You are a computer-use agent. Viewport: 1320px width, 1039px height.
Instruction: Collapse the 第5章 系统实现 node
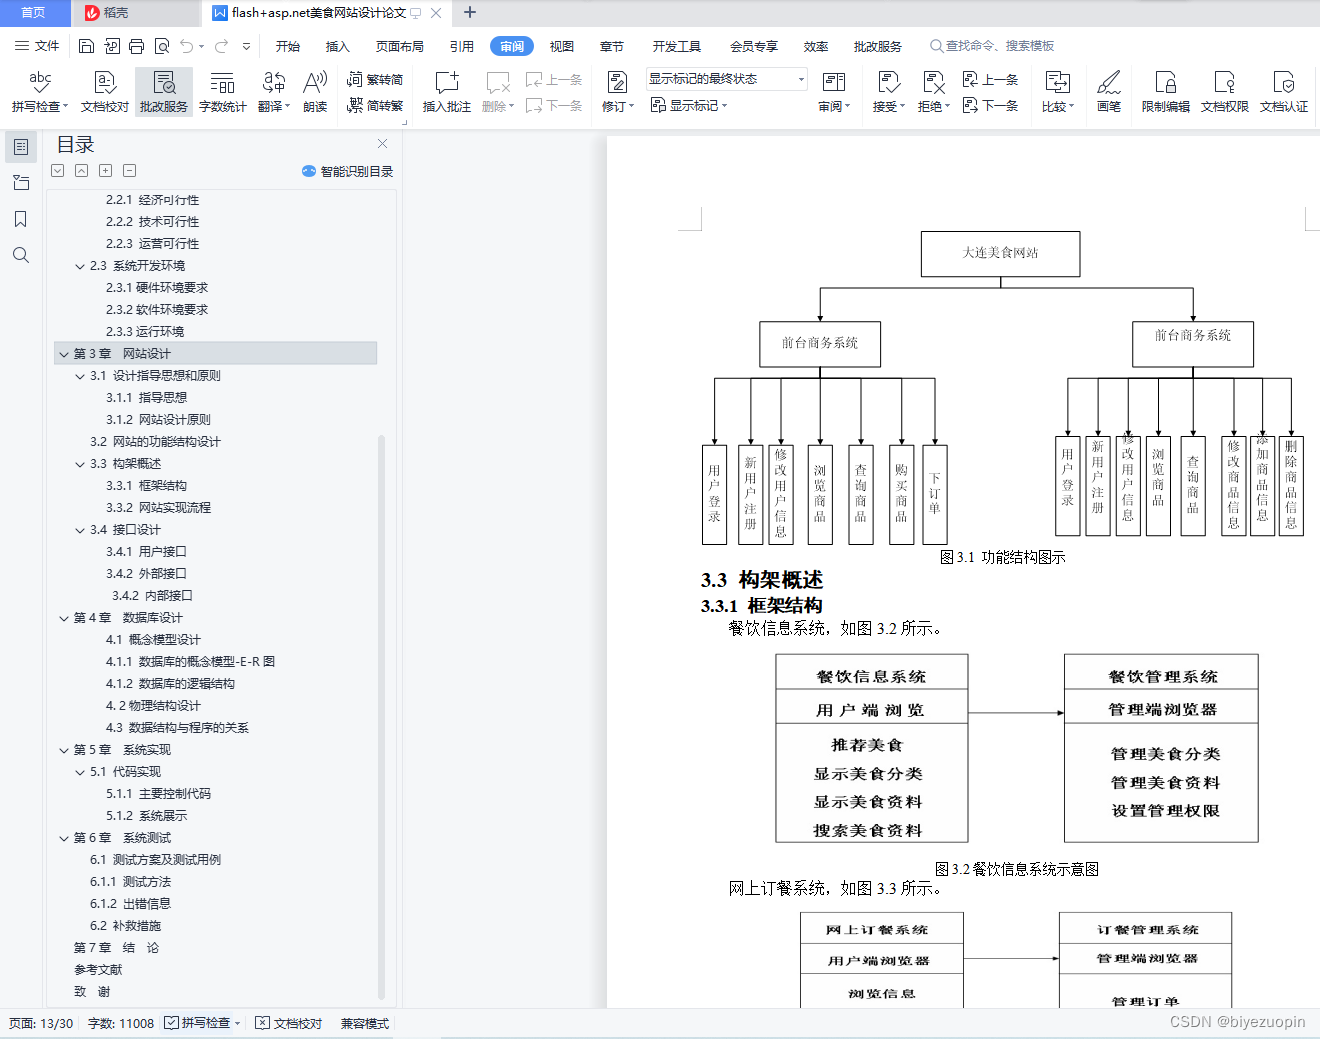[64, 750]
